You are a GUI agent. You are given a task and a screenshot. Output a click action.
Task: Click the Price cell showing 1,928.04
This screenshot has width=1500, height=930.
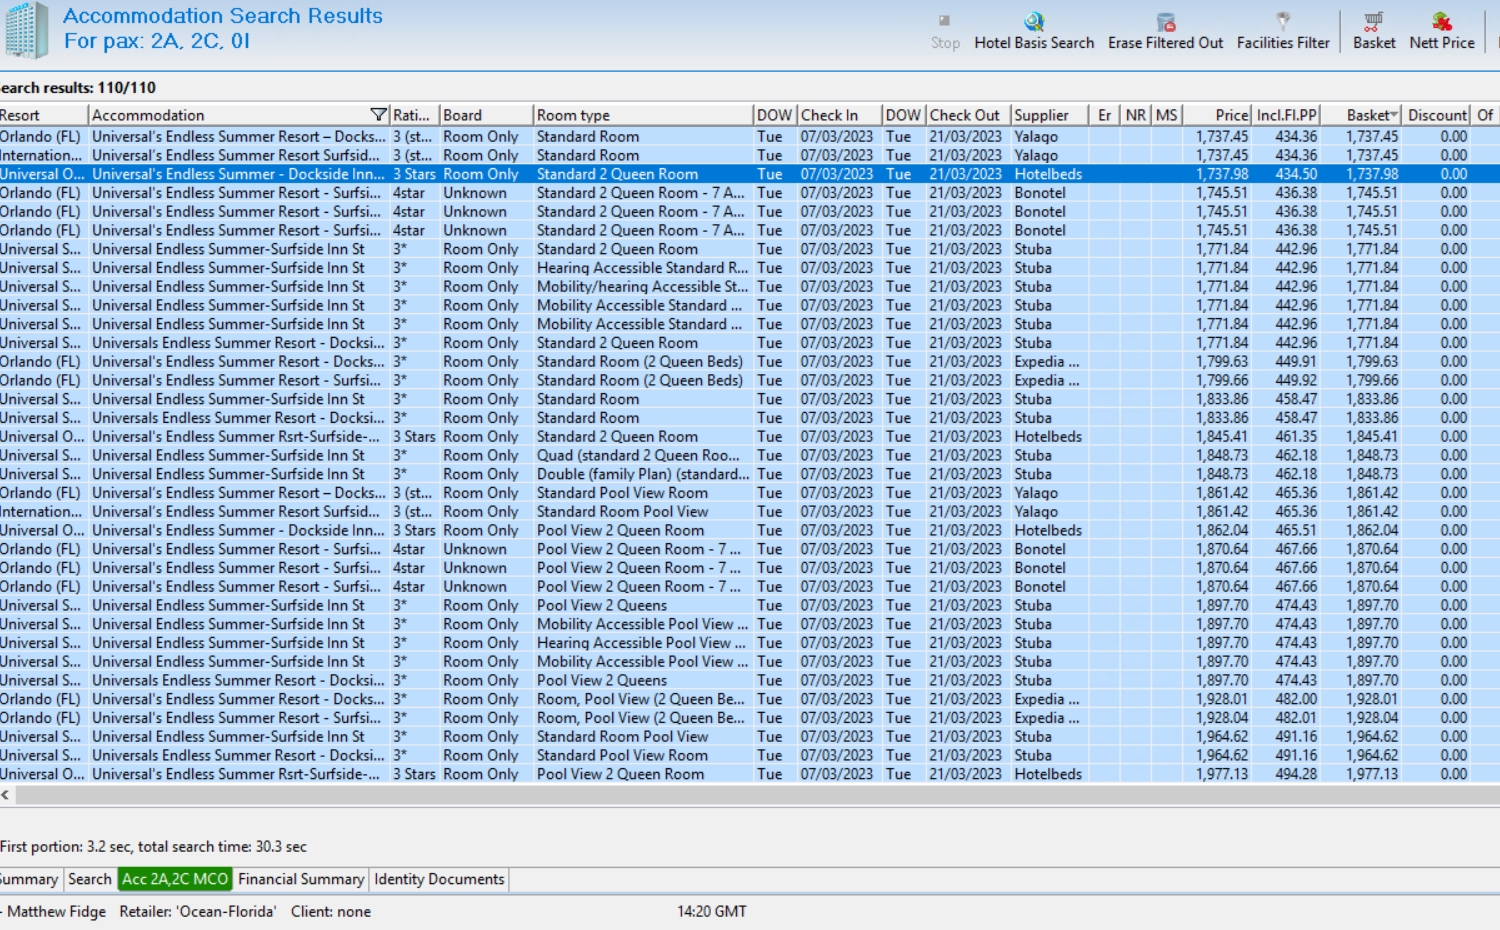tap(1222, 718)
